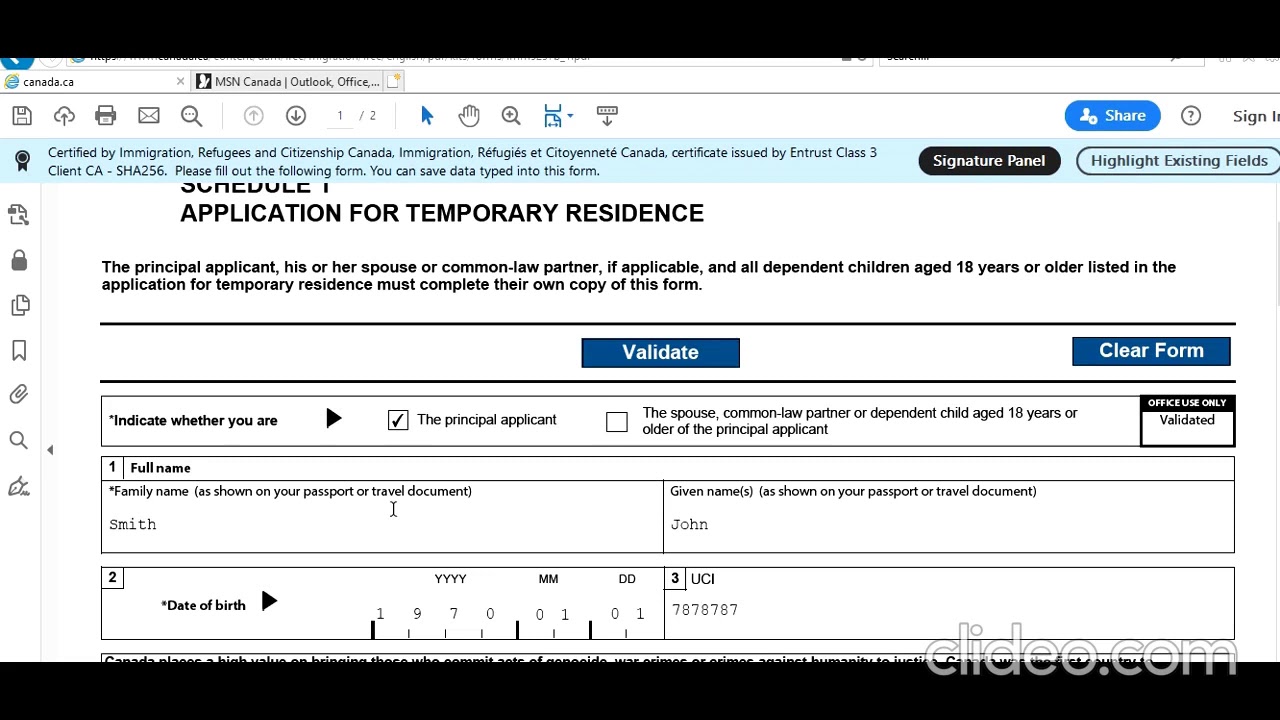Choose the fit width page tool
The height and width of the screenshot is (720, 1280).
[553, 116]
